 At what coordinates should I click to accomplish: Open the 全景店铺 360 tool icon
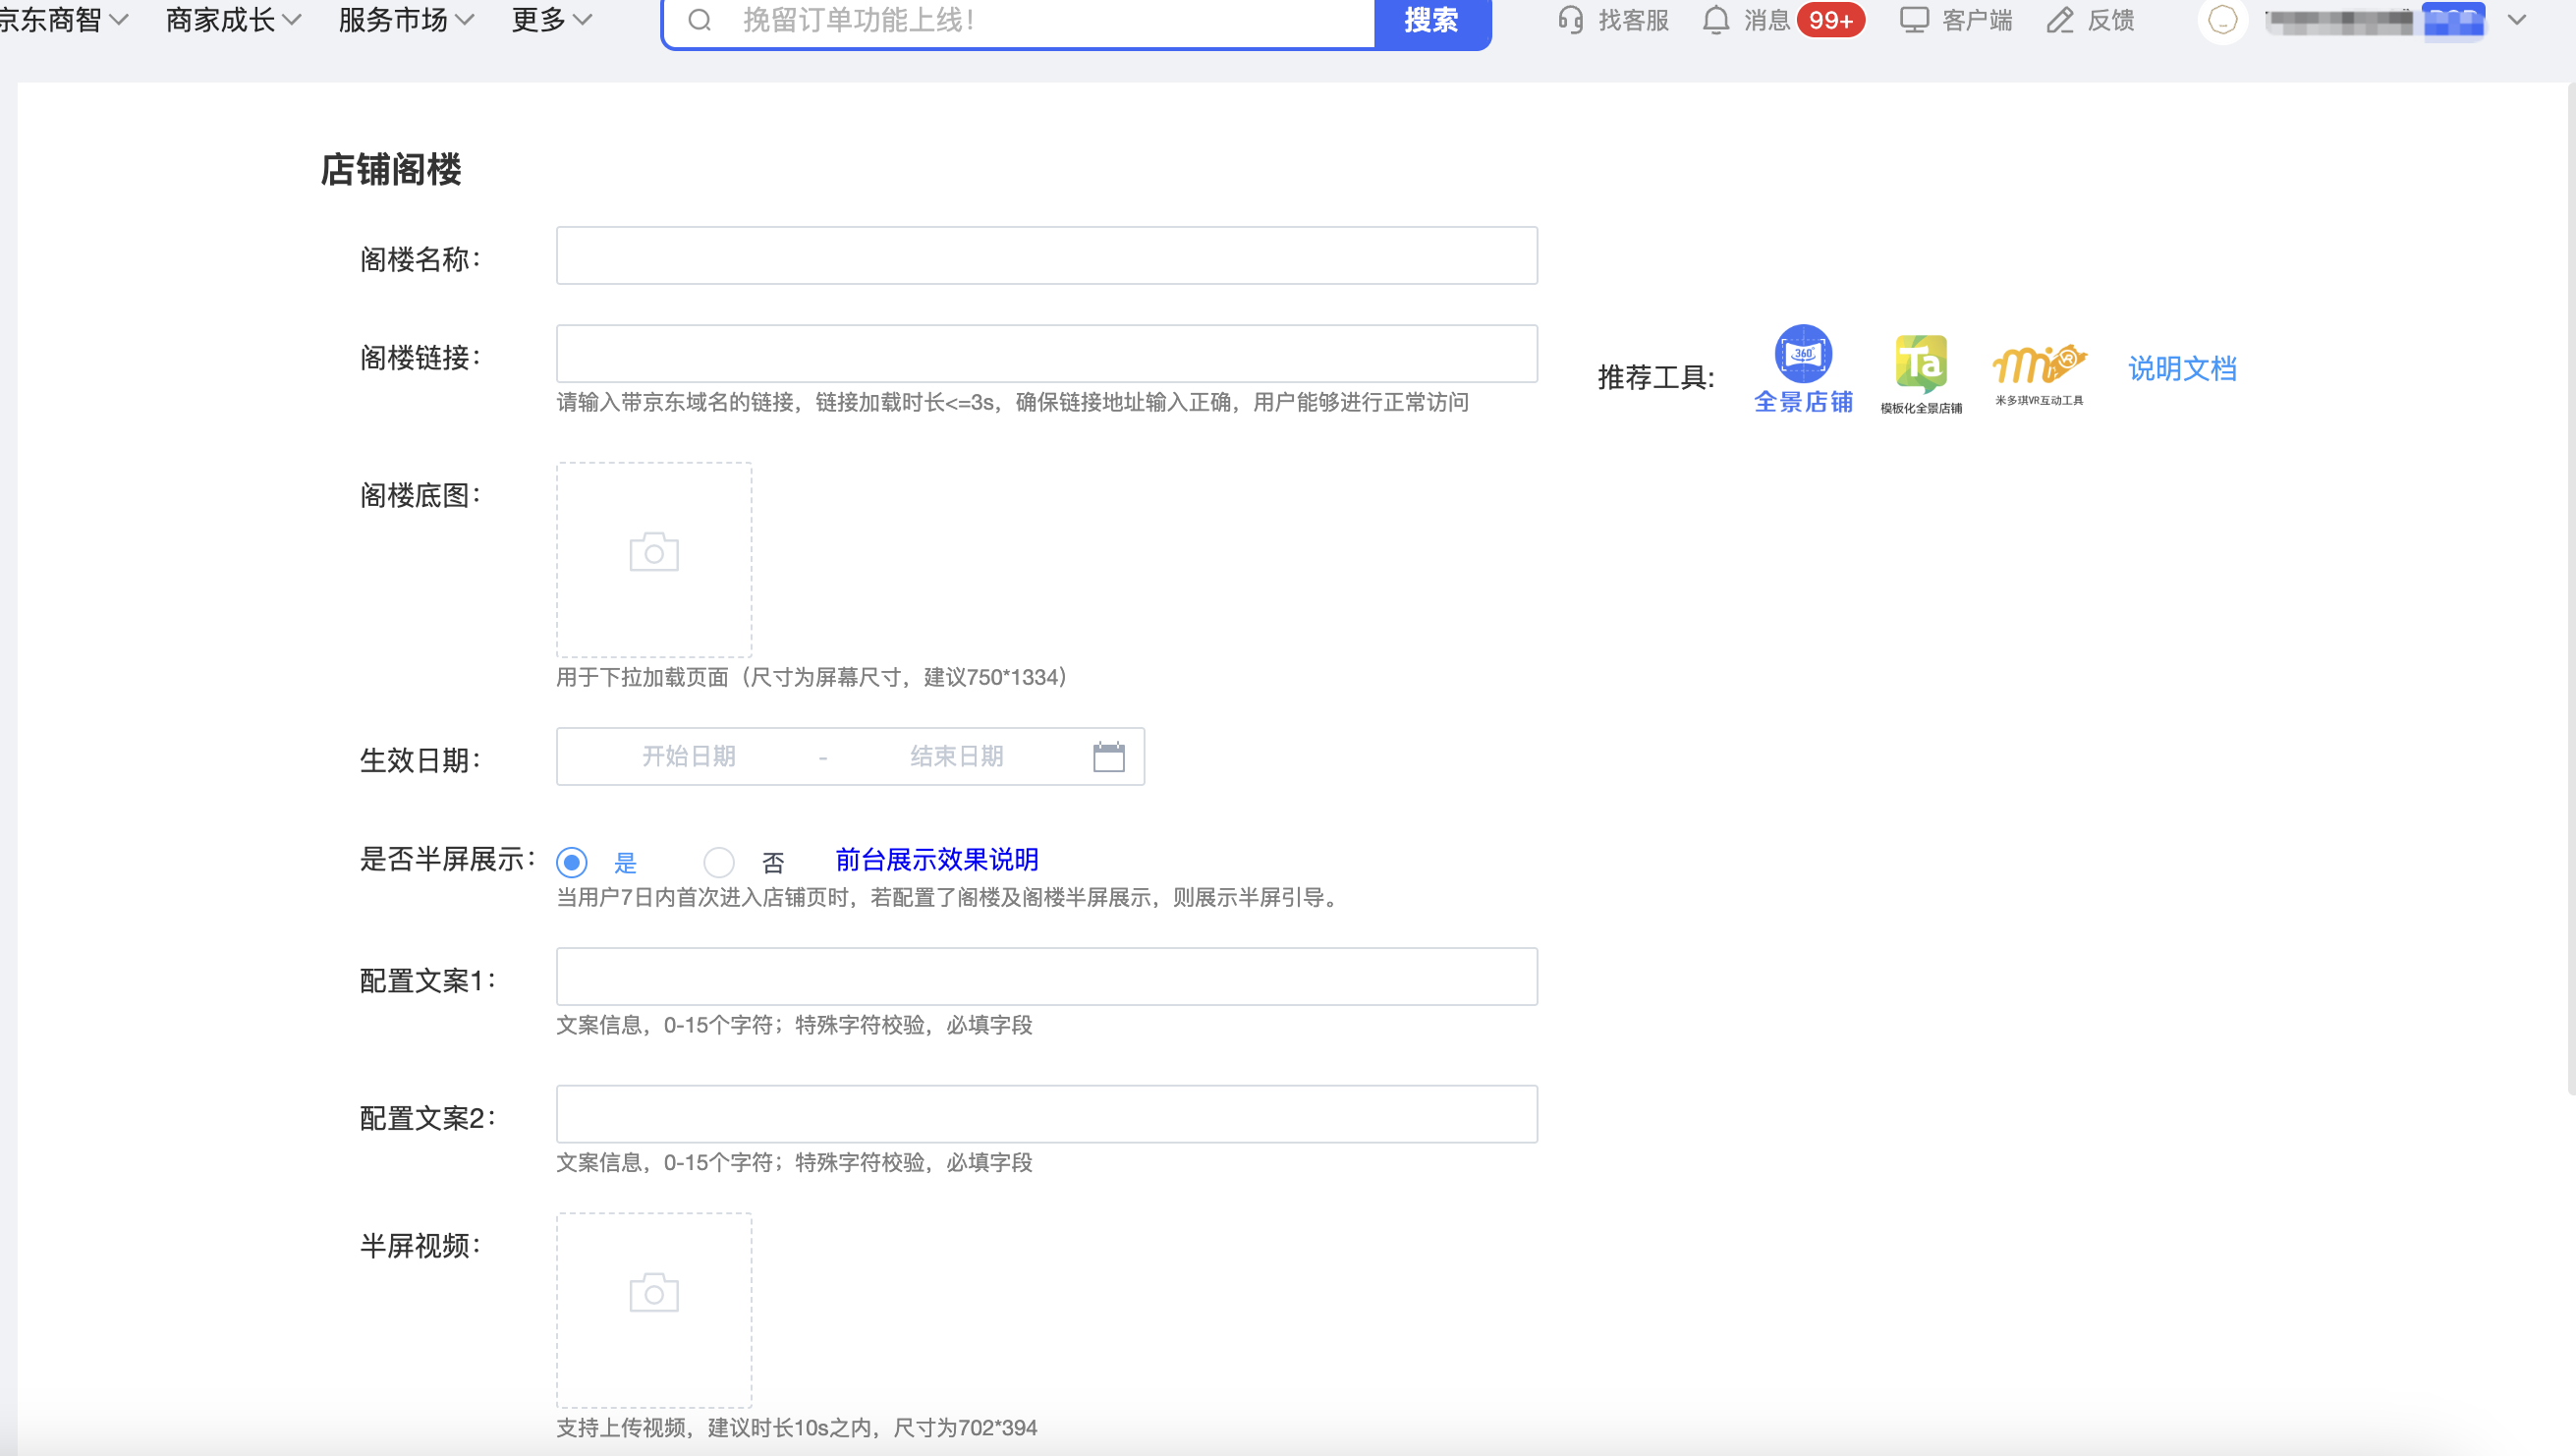pos(1803,354)
